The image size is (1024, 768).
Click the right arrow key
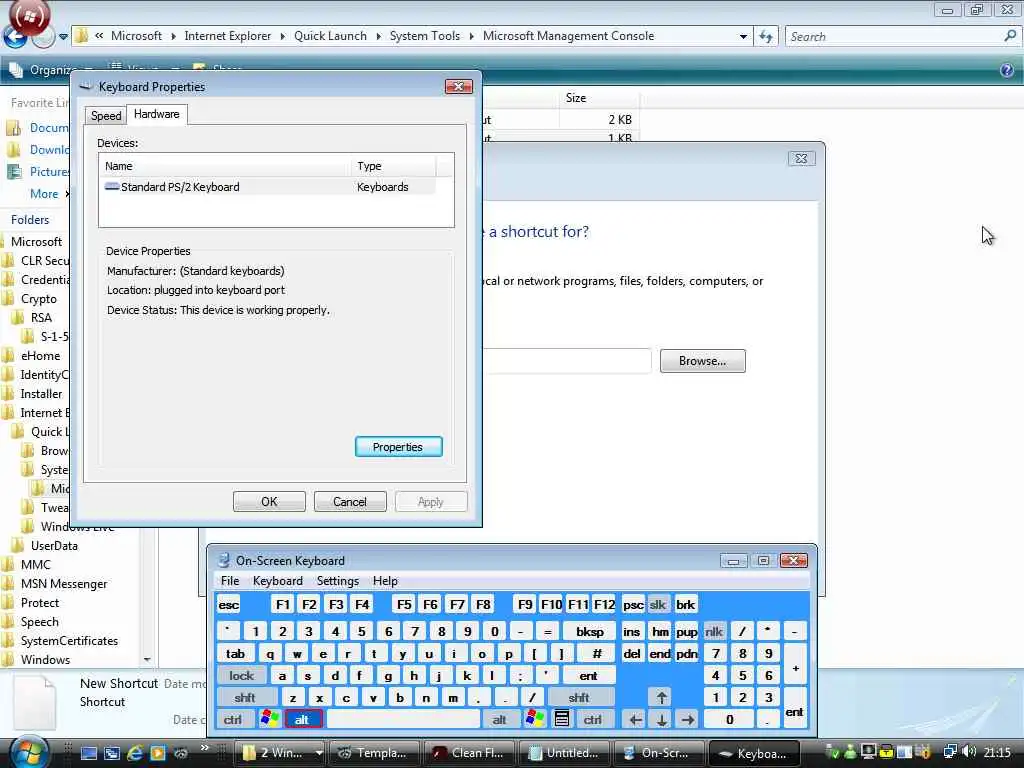point(688,720)
